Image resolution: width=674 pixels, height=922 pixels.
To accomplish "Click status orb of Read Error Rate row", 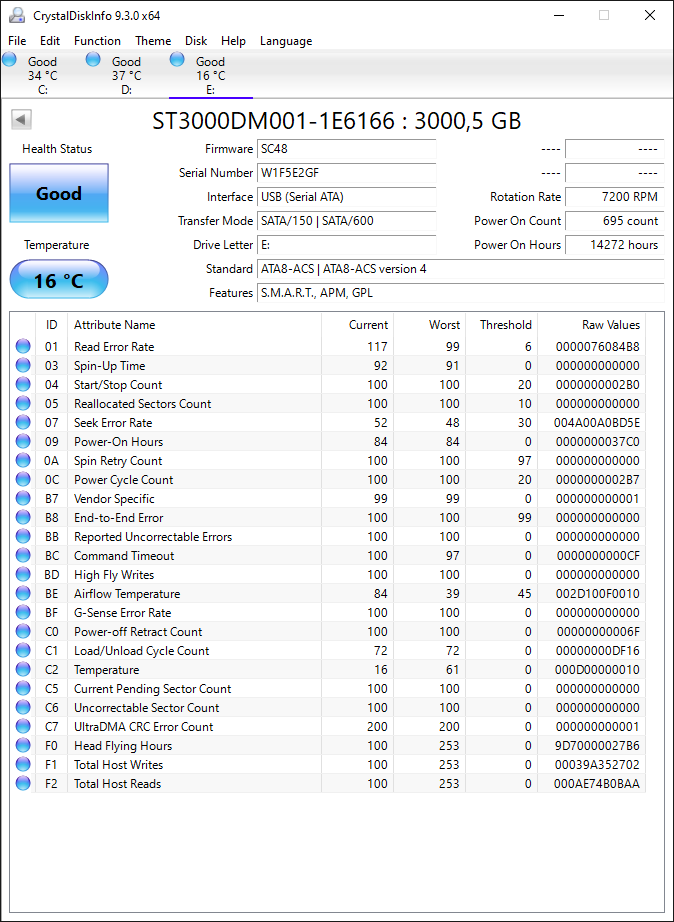I will (x=23, y=346).
